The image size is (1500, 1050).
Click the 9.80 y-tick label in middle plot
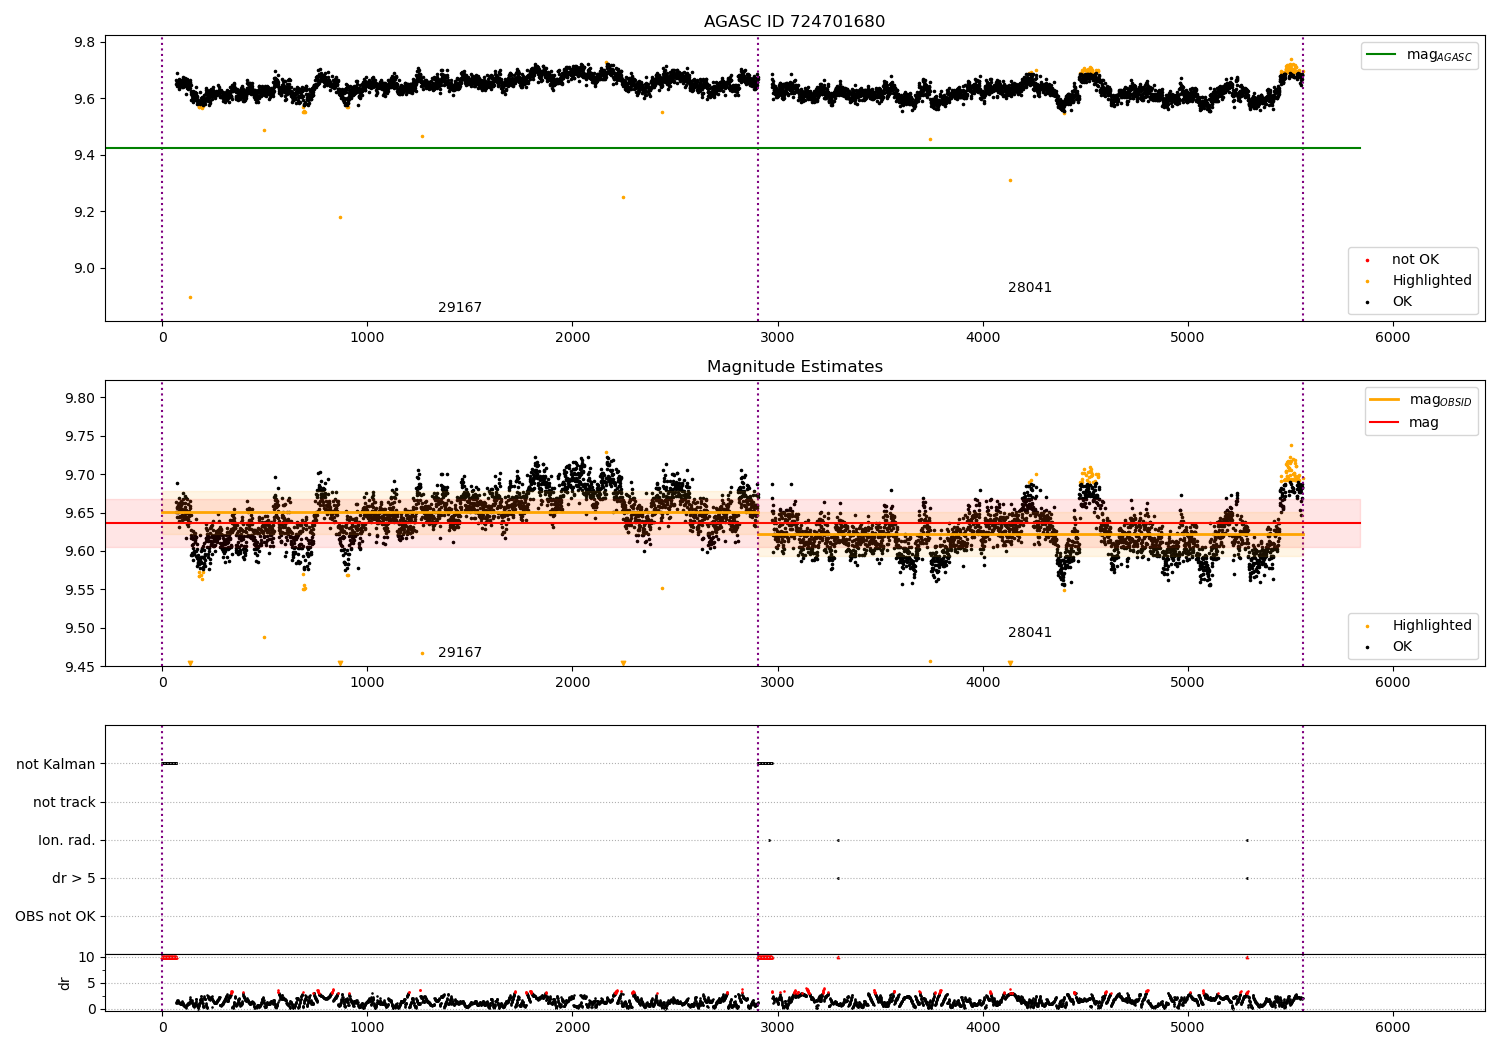point(81,399)
